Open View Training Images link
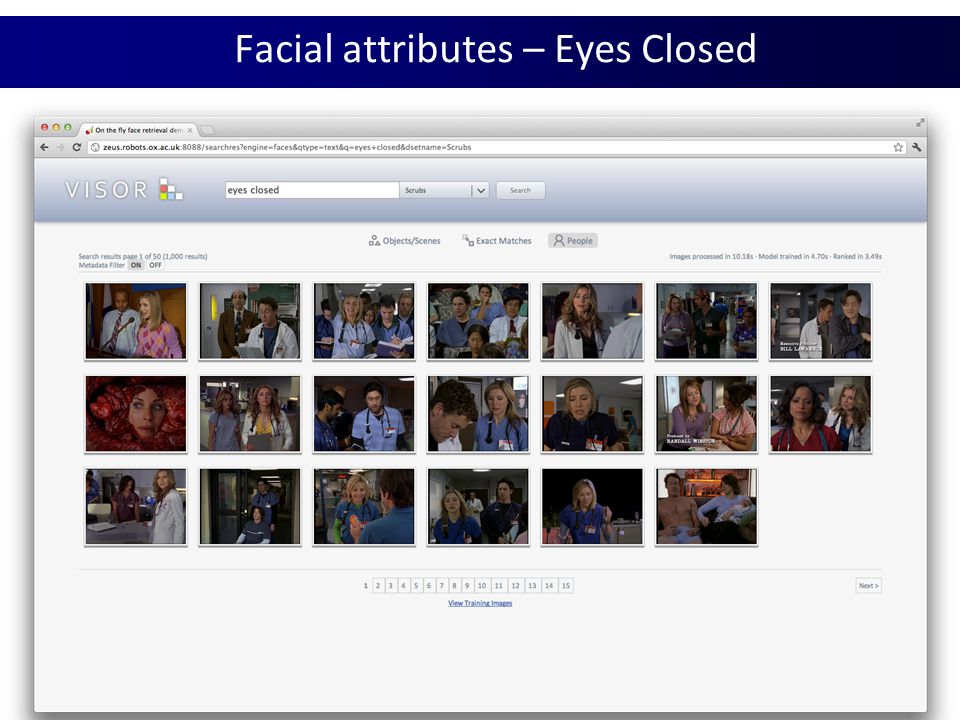 point(480,603)
